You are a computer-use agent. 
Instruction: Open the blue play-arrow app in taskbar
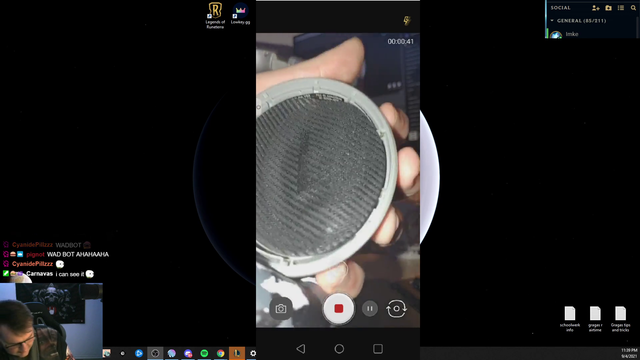139,353
